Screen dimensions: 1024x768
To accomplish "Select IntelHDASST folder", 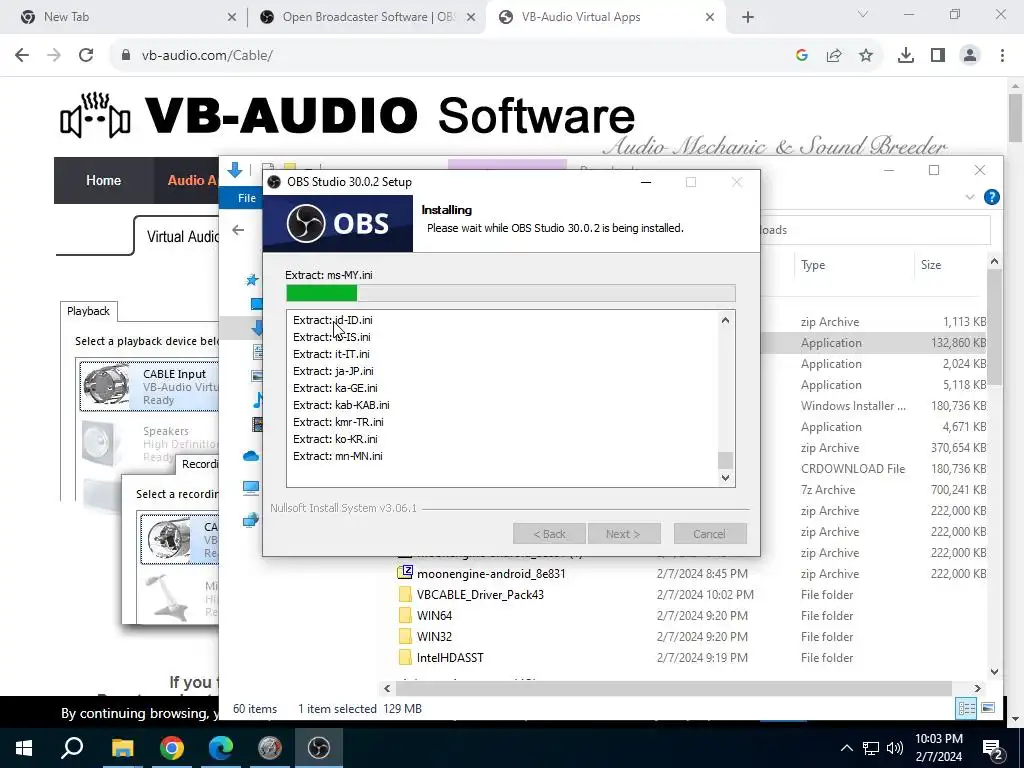I will pos(450,657).
